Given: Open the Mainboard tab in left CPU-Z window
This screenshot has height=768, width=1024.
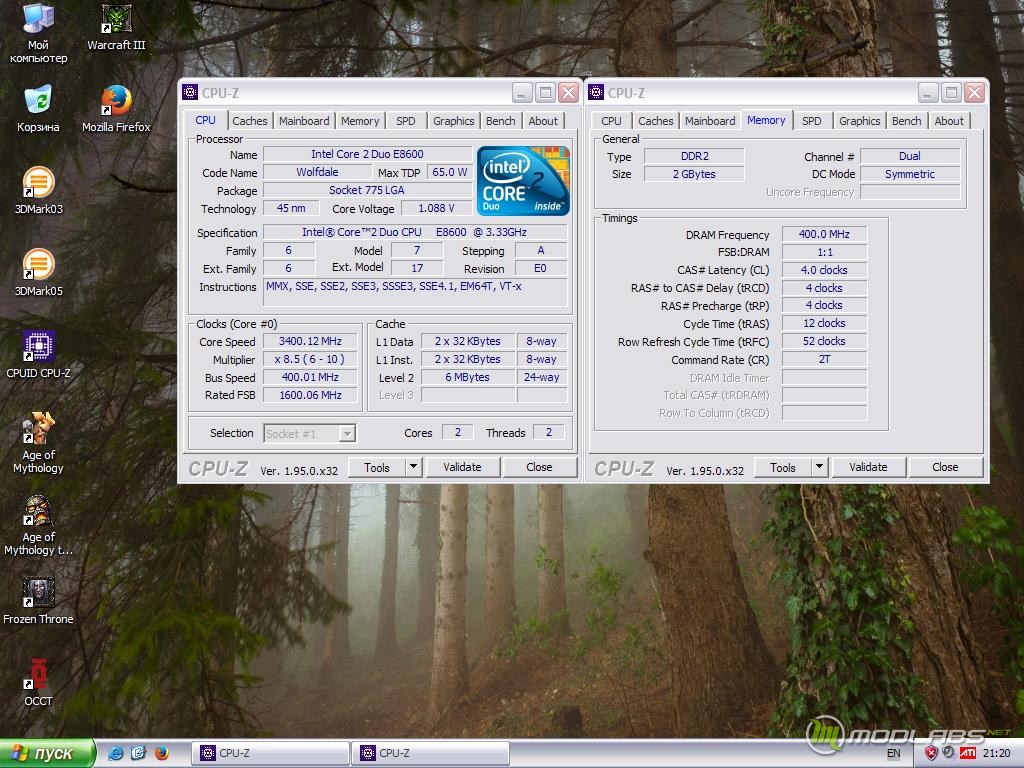Looking at the screenshot, I should point(304,121).
